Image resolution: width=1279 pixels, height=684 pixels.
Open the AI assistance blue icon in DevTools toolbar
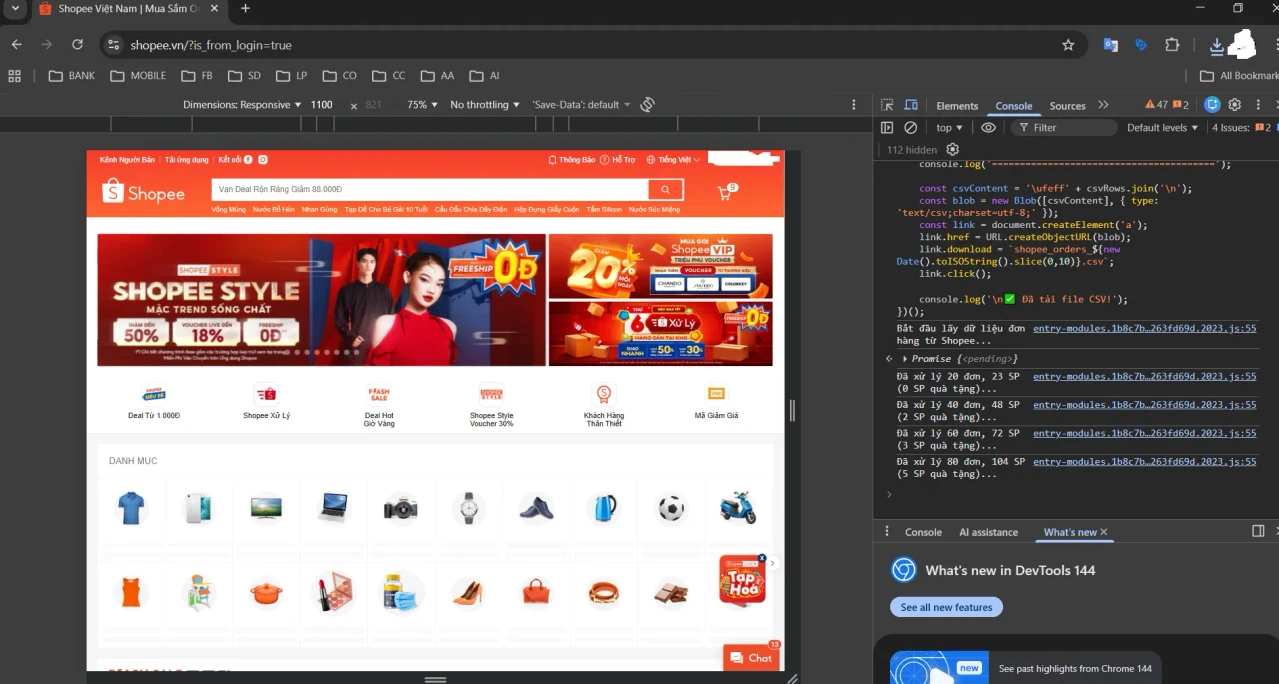(1212, 105)
